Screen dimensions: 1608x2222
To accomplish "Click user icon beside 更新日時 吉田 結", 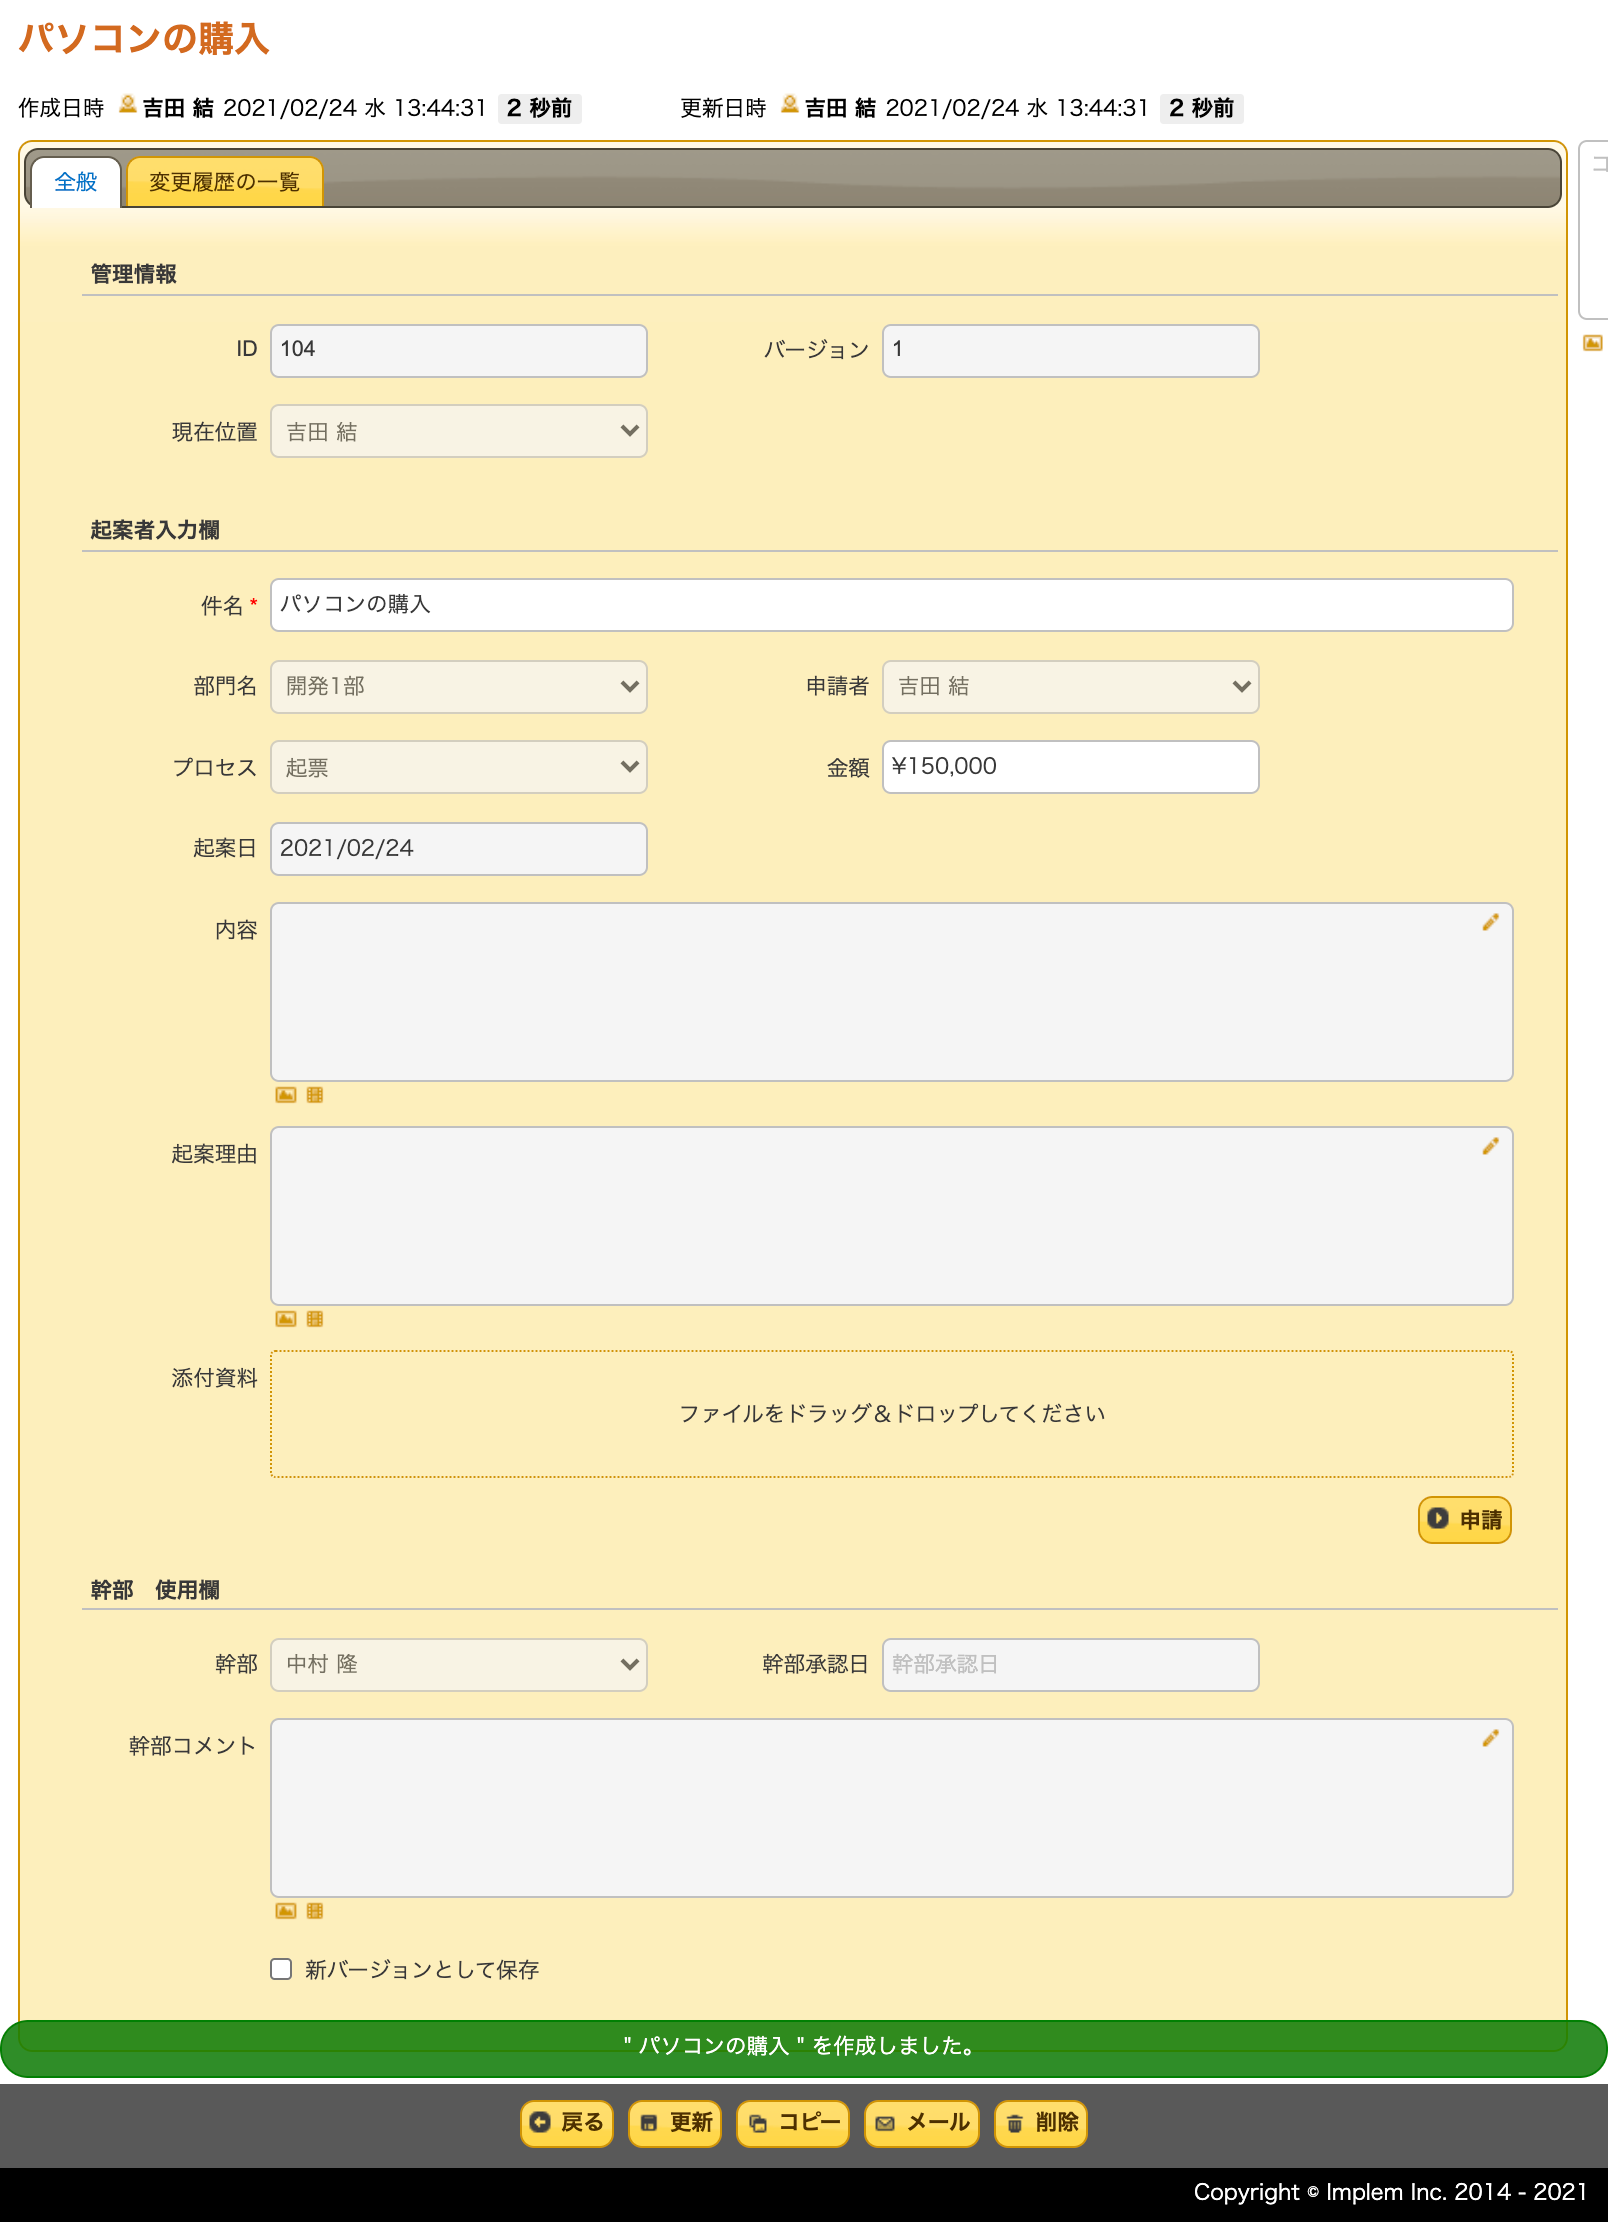I will (789, 104).
